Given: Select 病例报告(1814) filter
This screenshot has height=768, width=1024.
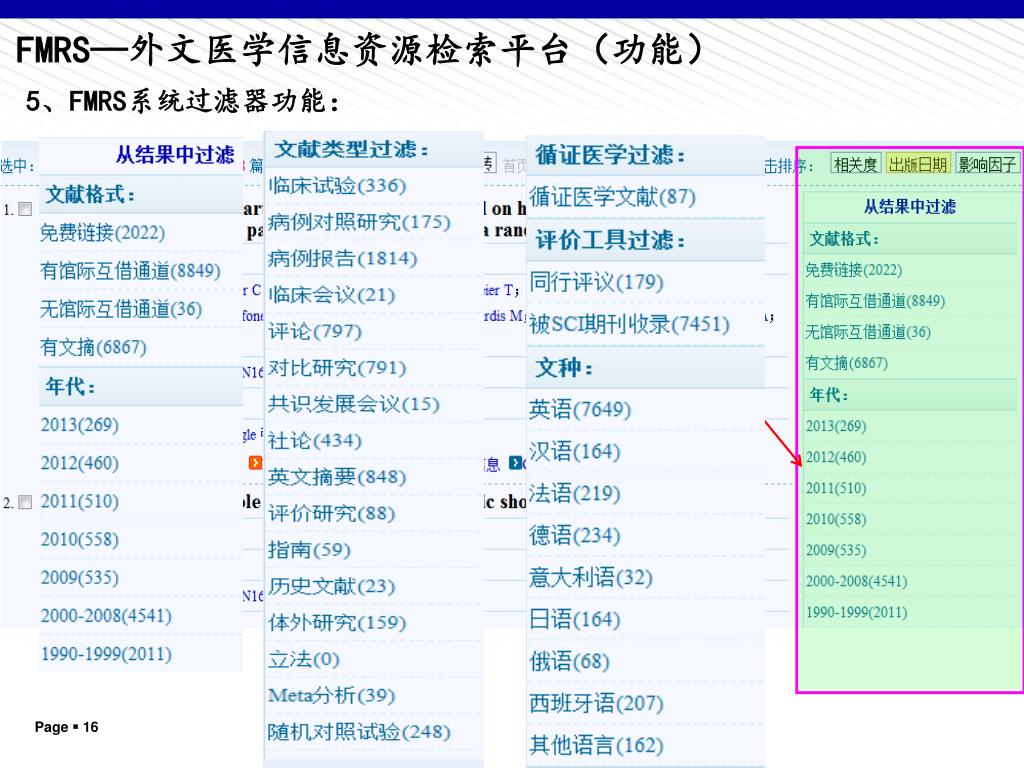Looking at the screenshot, I should coord(342,259).
